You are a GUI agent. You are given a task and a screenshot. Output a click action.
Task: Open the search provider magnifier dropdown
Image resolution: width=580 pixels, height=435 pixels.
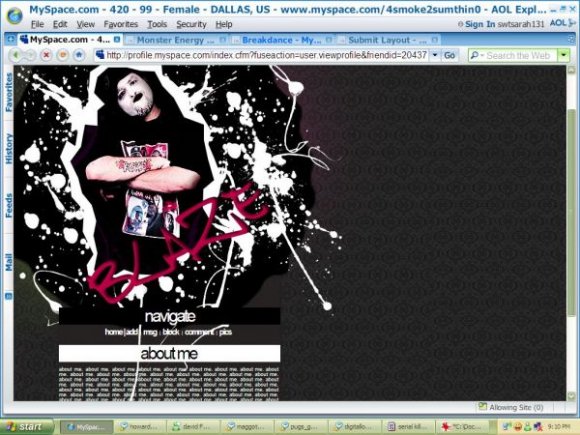477,55
